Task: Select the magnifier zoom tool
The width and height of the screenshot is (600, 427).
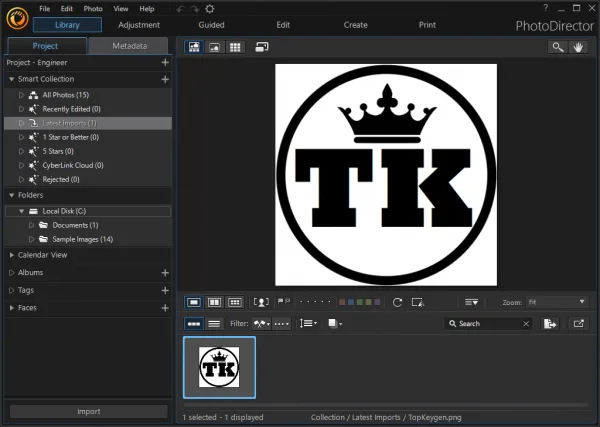Action: coord(558,47)
